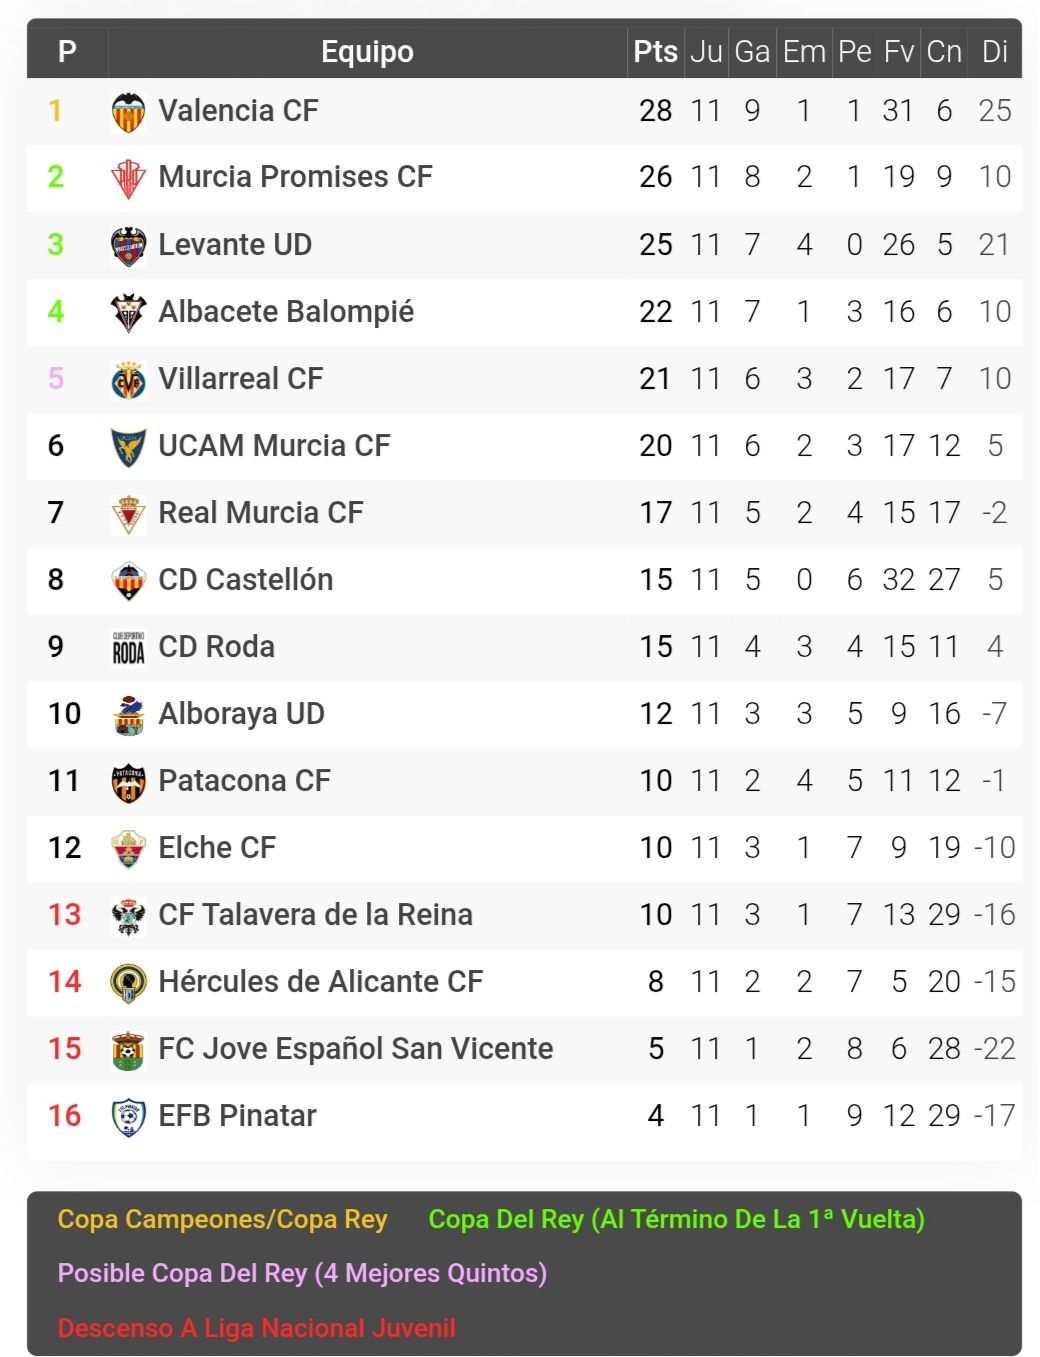Viewport: 1040px width, 1357px height.
Task: Click the EFB Pinatar badge
Action: tap(128, 1117)
